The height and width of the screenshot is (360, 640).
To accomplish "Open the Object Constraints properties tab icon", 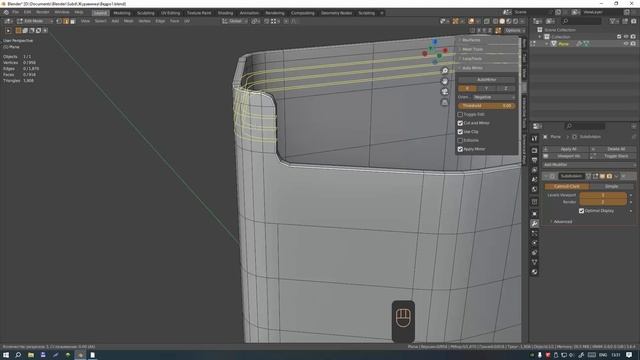I will pyautogui.click(x=534, y=253).
